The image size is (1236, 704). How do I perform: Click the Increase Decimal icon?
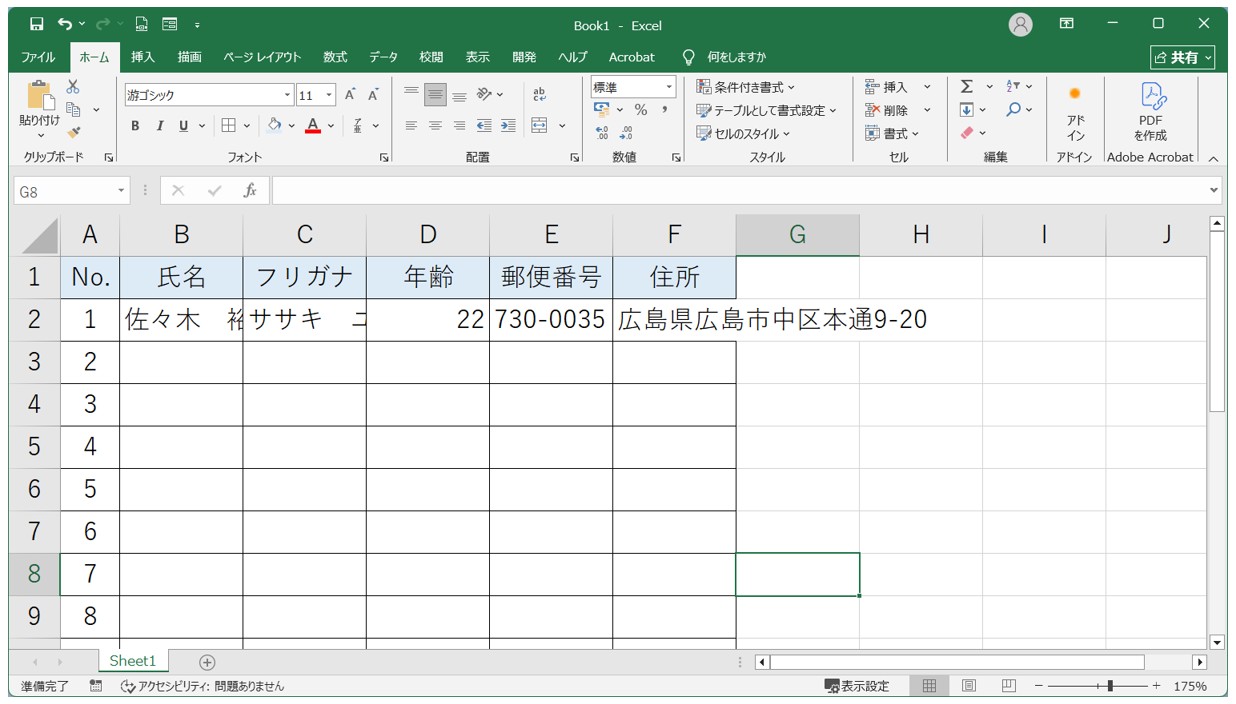tap(602, 133)
